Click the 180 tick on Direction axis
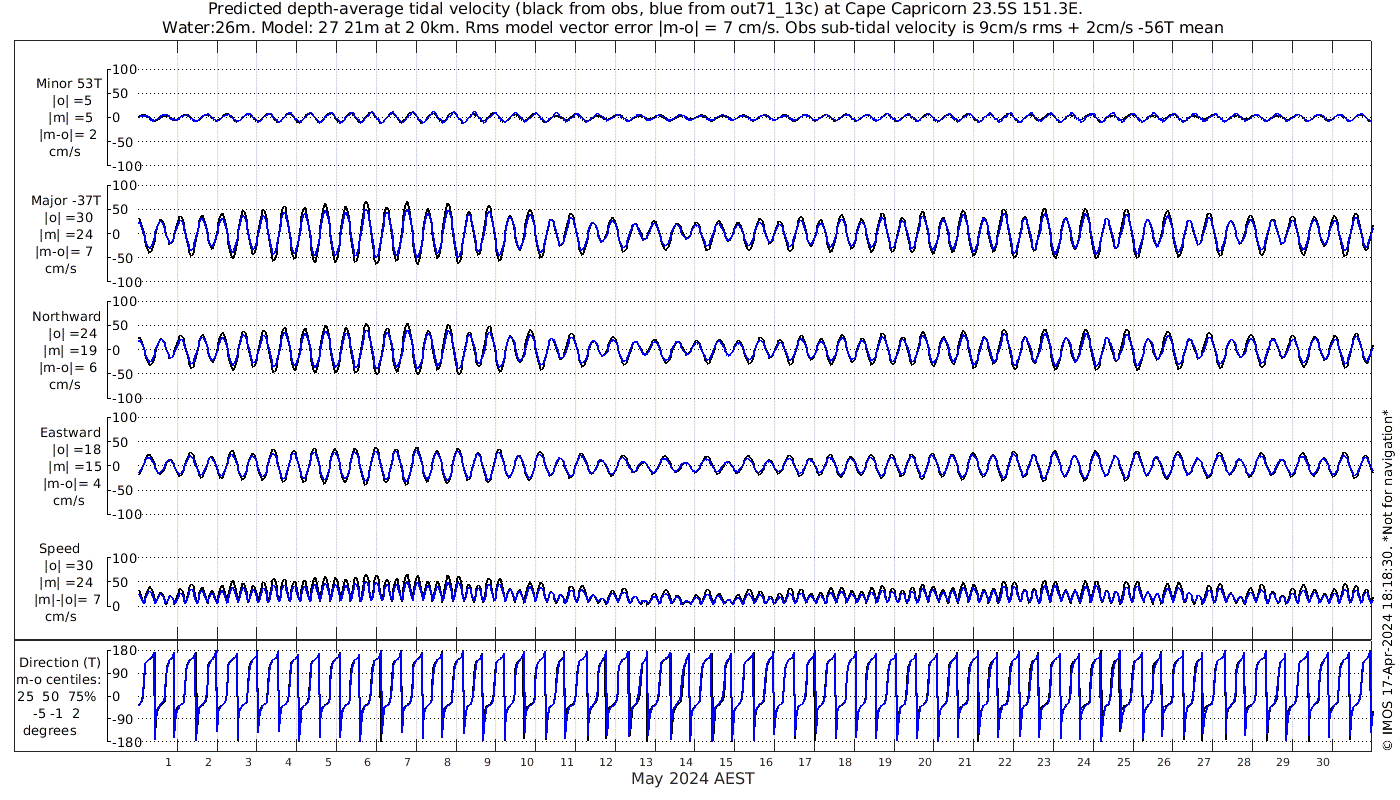The image size is (1400, 800). point(124,651)
